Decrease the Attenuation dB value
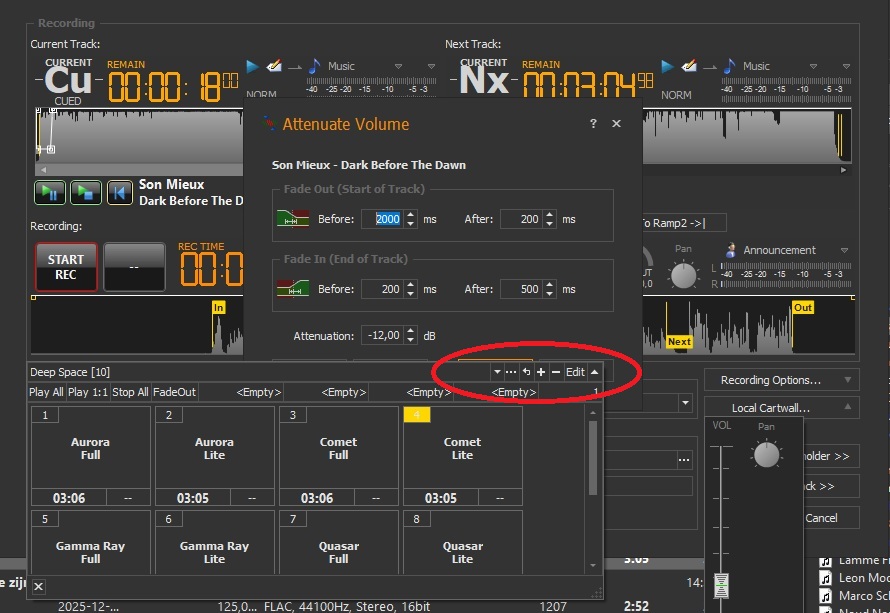The height and width of the screenshot is (613, 890). click(x=410, y=340)
